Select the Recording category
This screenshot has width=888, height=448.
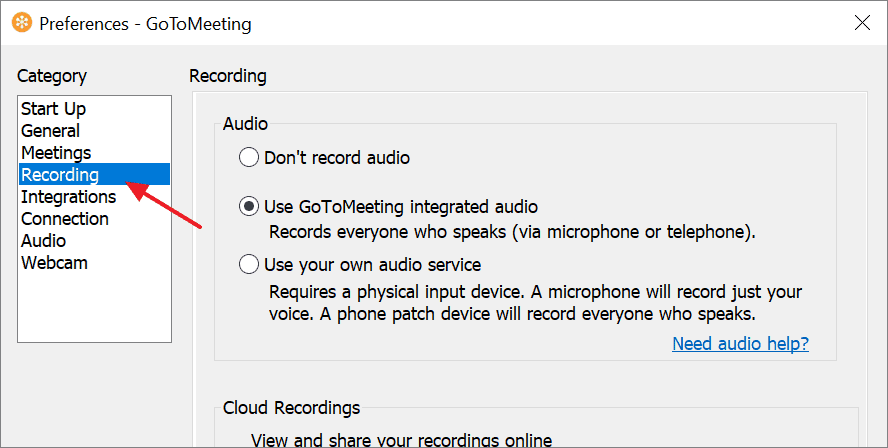[x=60, y=175]
